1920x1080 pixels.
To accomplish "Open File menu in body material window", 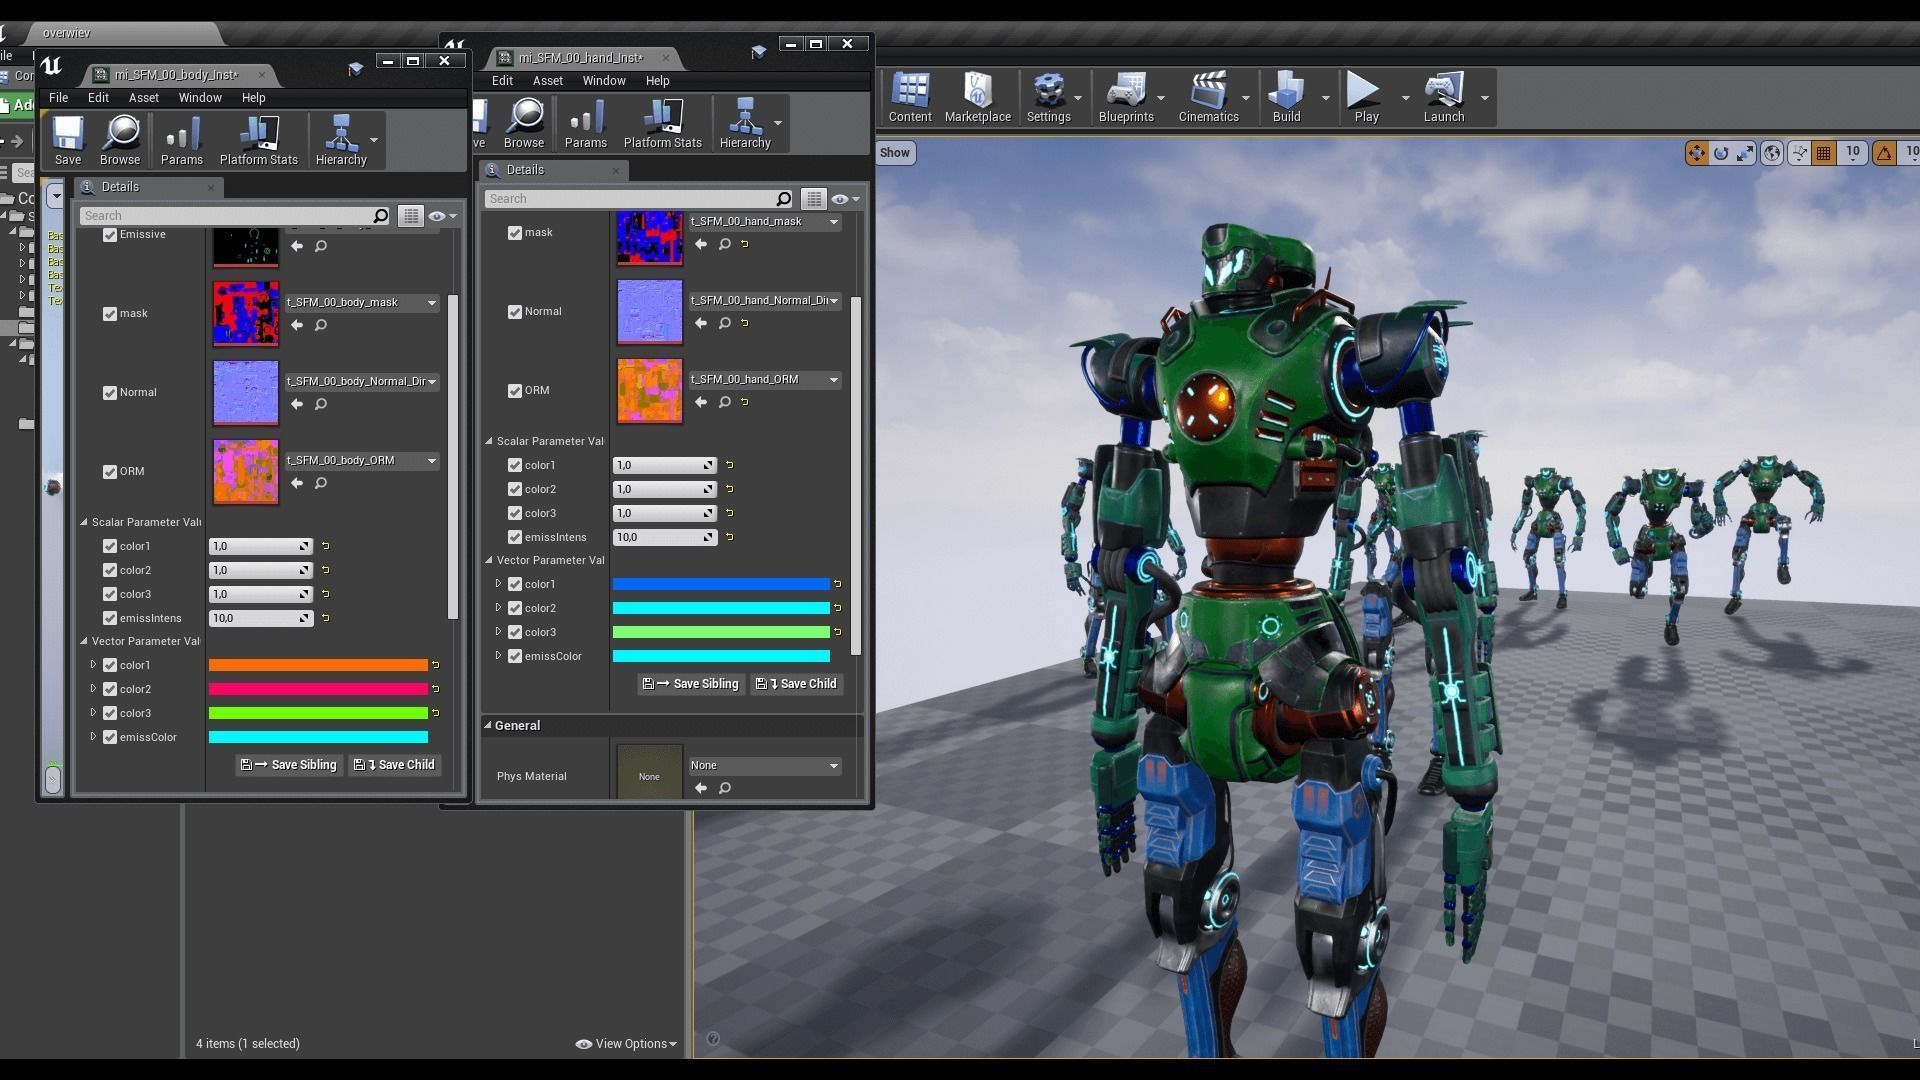I will 59,98.
